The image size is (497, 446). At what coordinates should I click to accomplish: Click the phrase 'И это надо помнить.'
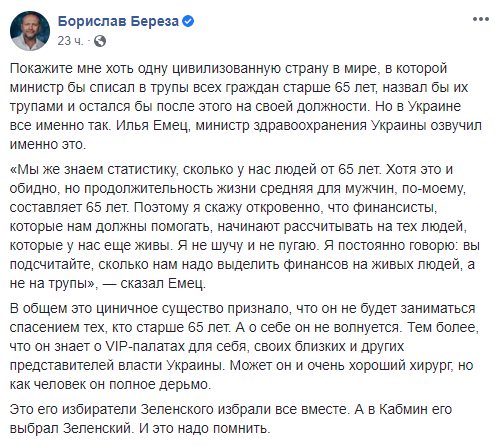click(204, 428)
